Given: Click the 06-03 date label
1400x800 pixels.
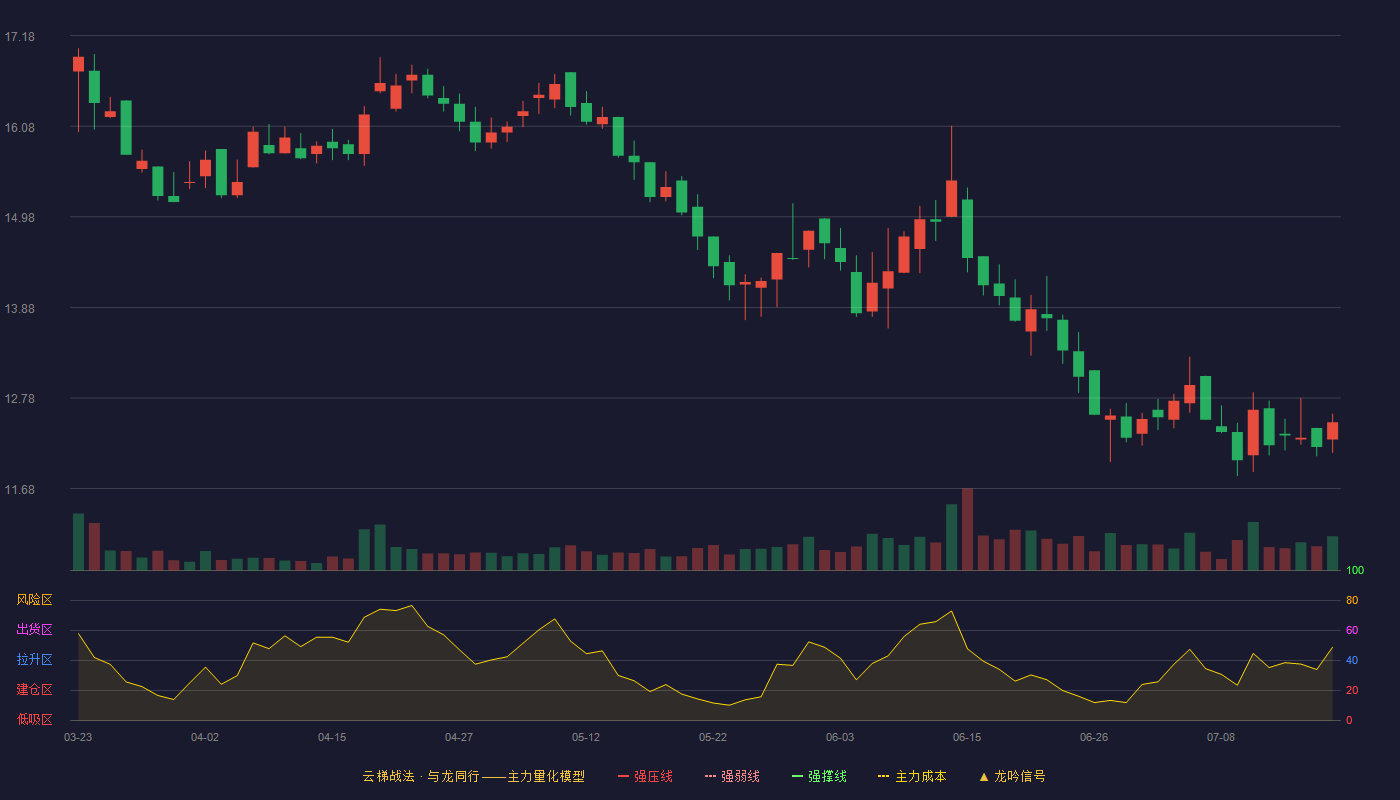Looking at the screenshot, I should [840, 737].
